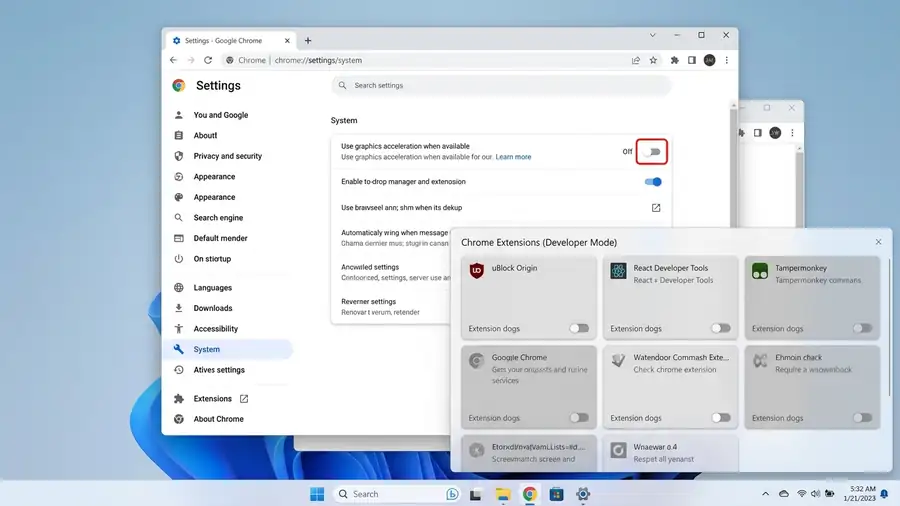The height and width of the screenshot is (506, 900).
Task: Open tab search chevron in title bar
Action: [653, 35]
